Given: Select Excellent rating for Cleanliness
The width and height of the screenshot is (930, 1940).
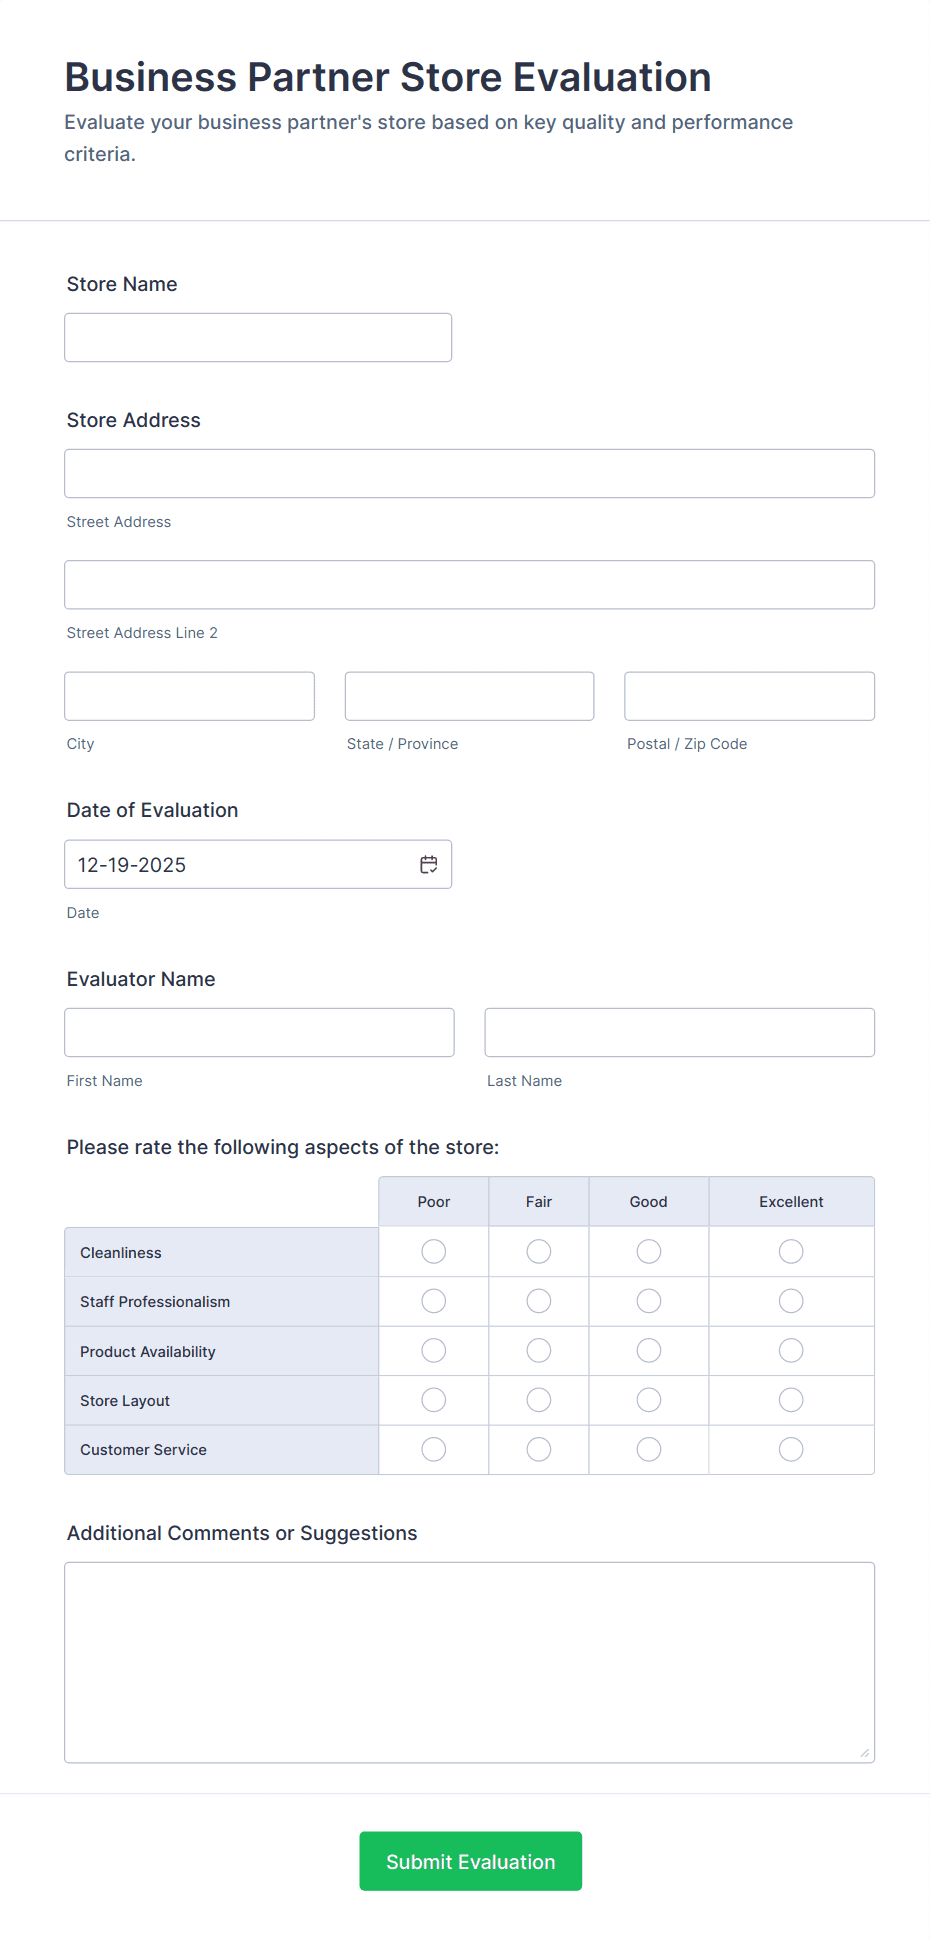Looking at the screenshot, I should [x=791, y=1251].
